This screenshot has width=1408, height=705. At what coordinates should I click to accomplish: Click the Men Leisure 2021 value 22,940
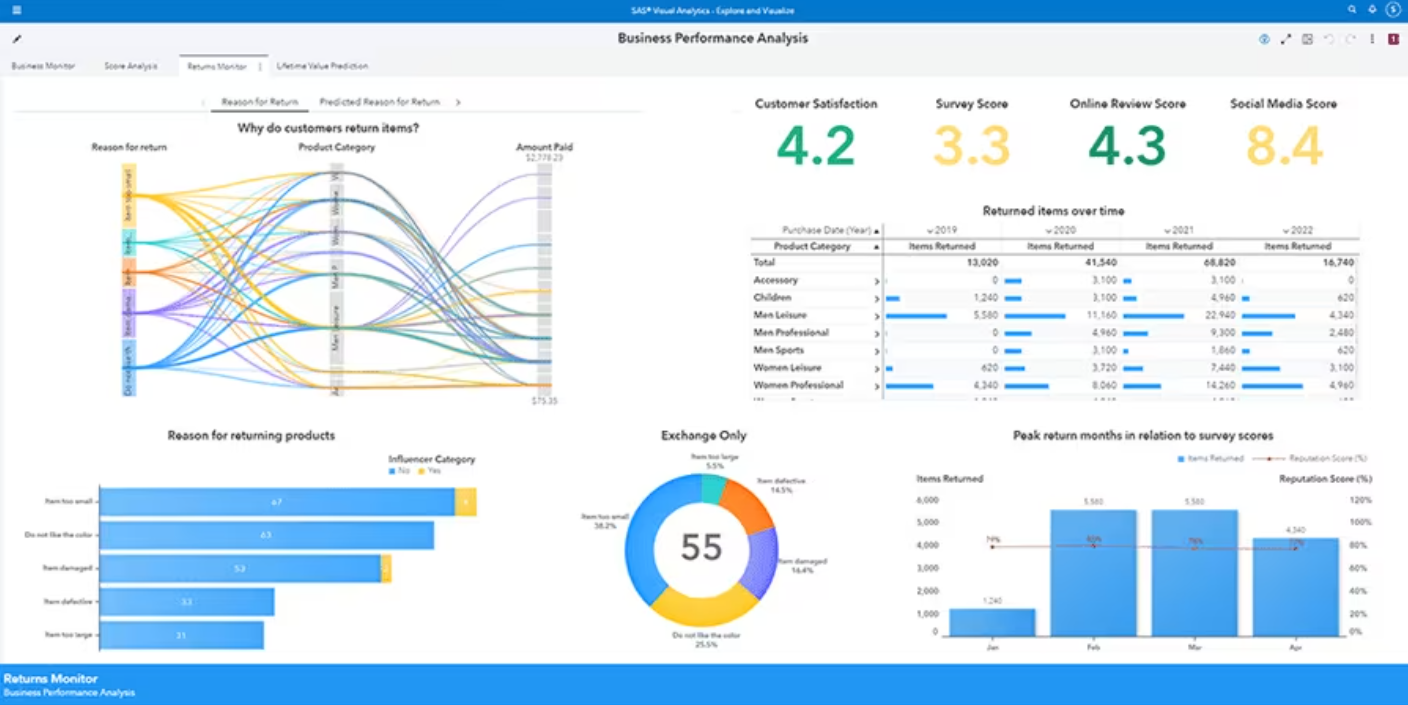tap(1221, 316)
